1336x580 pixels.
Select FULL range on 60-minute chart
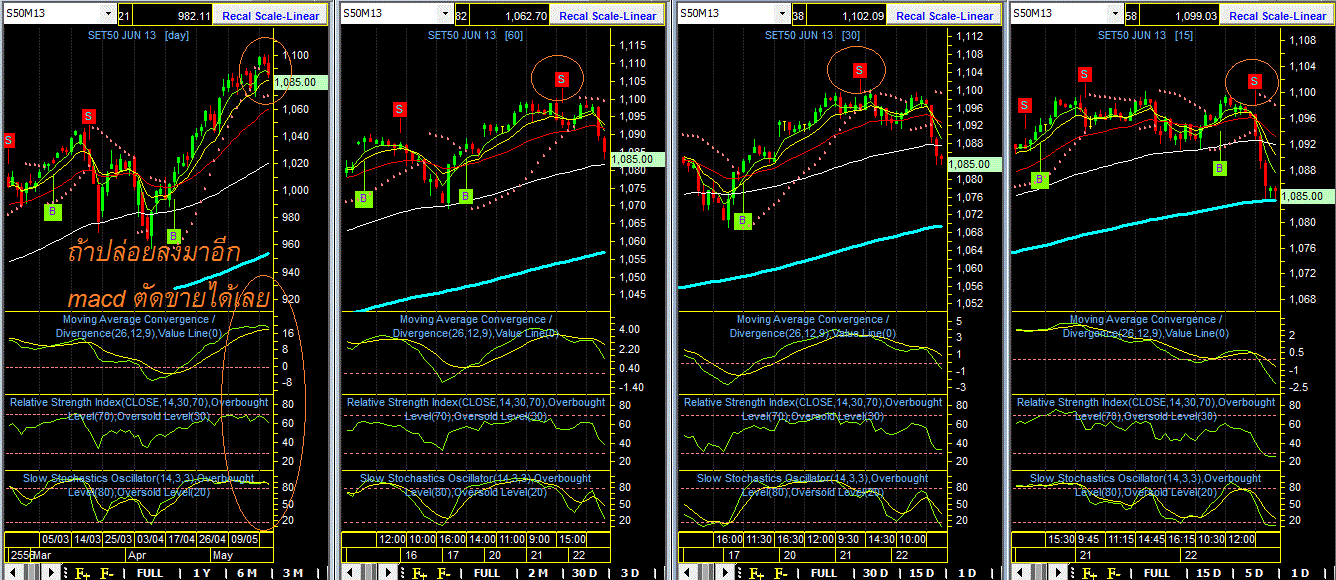coord(487,573)
